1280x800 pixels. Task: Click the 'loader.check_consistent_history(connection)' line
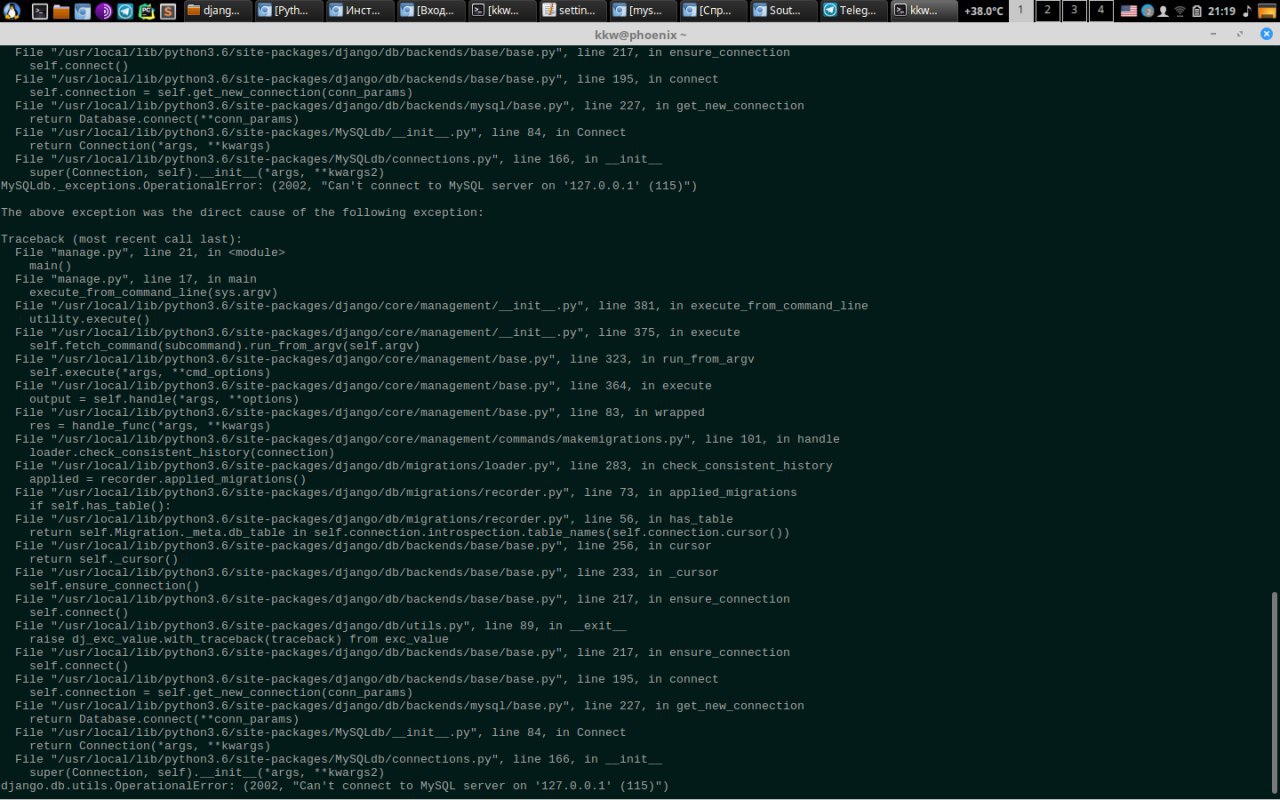181,452
